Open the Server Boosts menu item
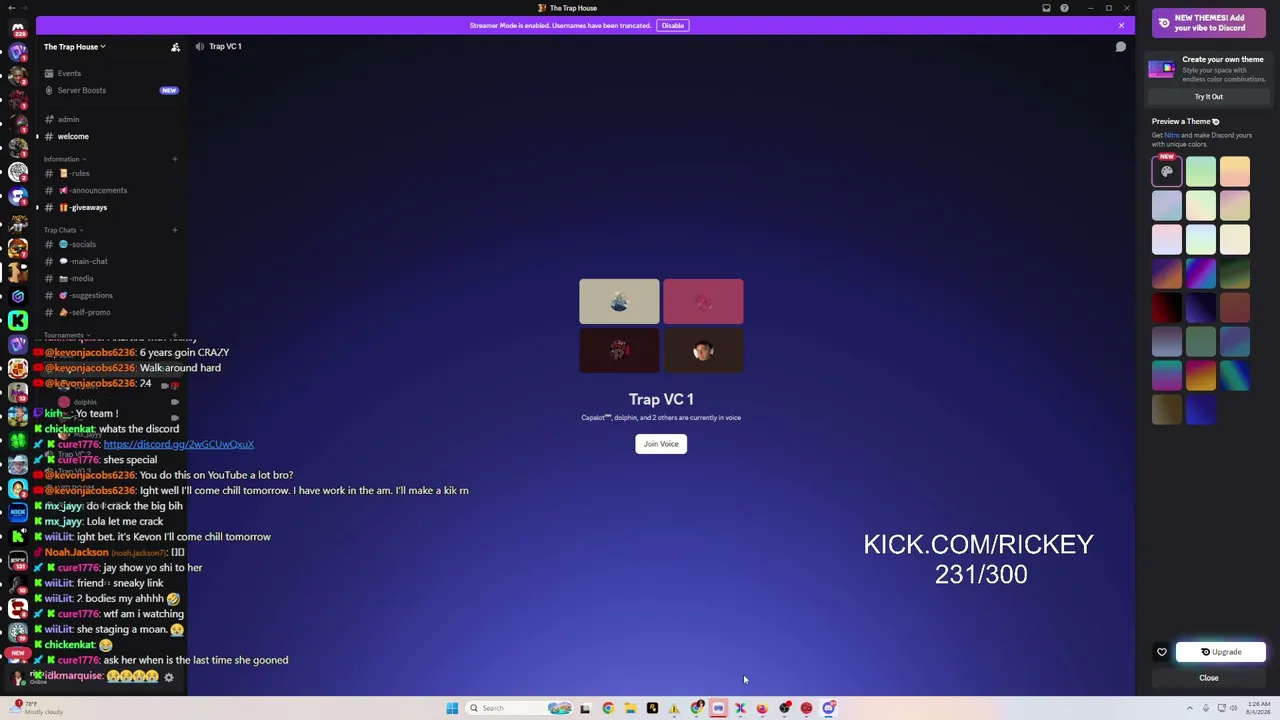The image size is (1280, 720). 110,90
